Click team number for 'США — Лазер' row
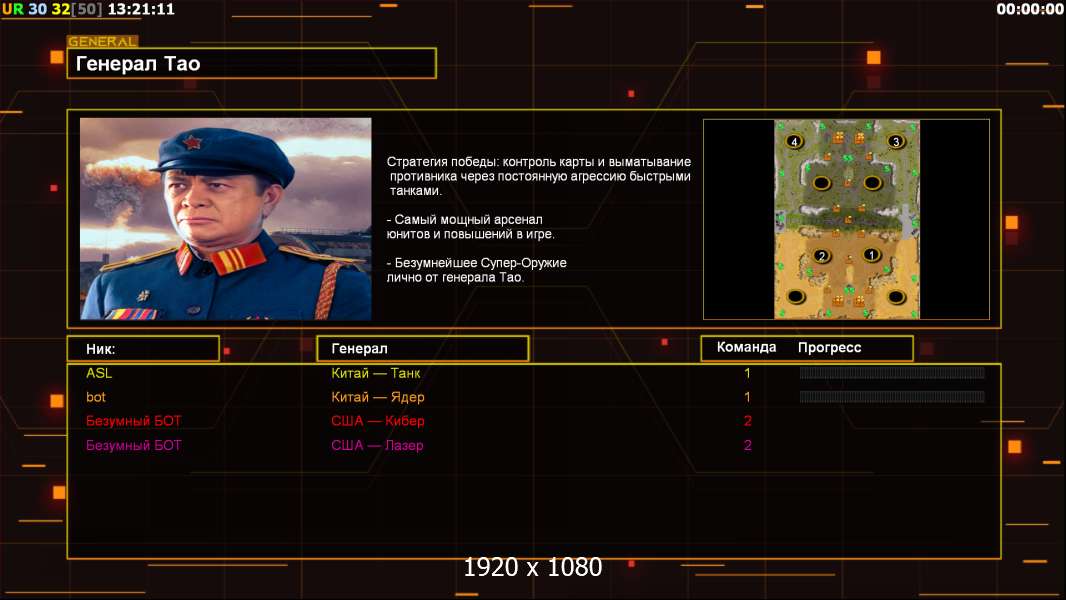Viewport: 1066px width, 600px height. (747, 445)
